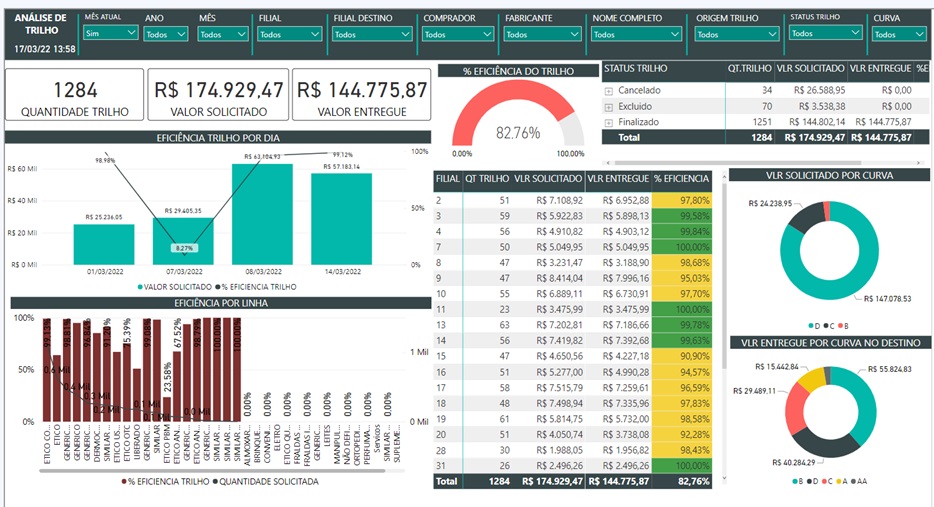Click the VLR ENTREGUE header in filial table
This screenshot has width=934, height=507.
pyautogui.click(x=618, y=179)
